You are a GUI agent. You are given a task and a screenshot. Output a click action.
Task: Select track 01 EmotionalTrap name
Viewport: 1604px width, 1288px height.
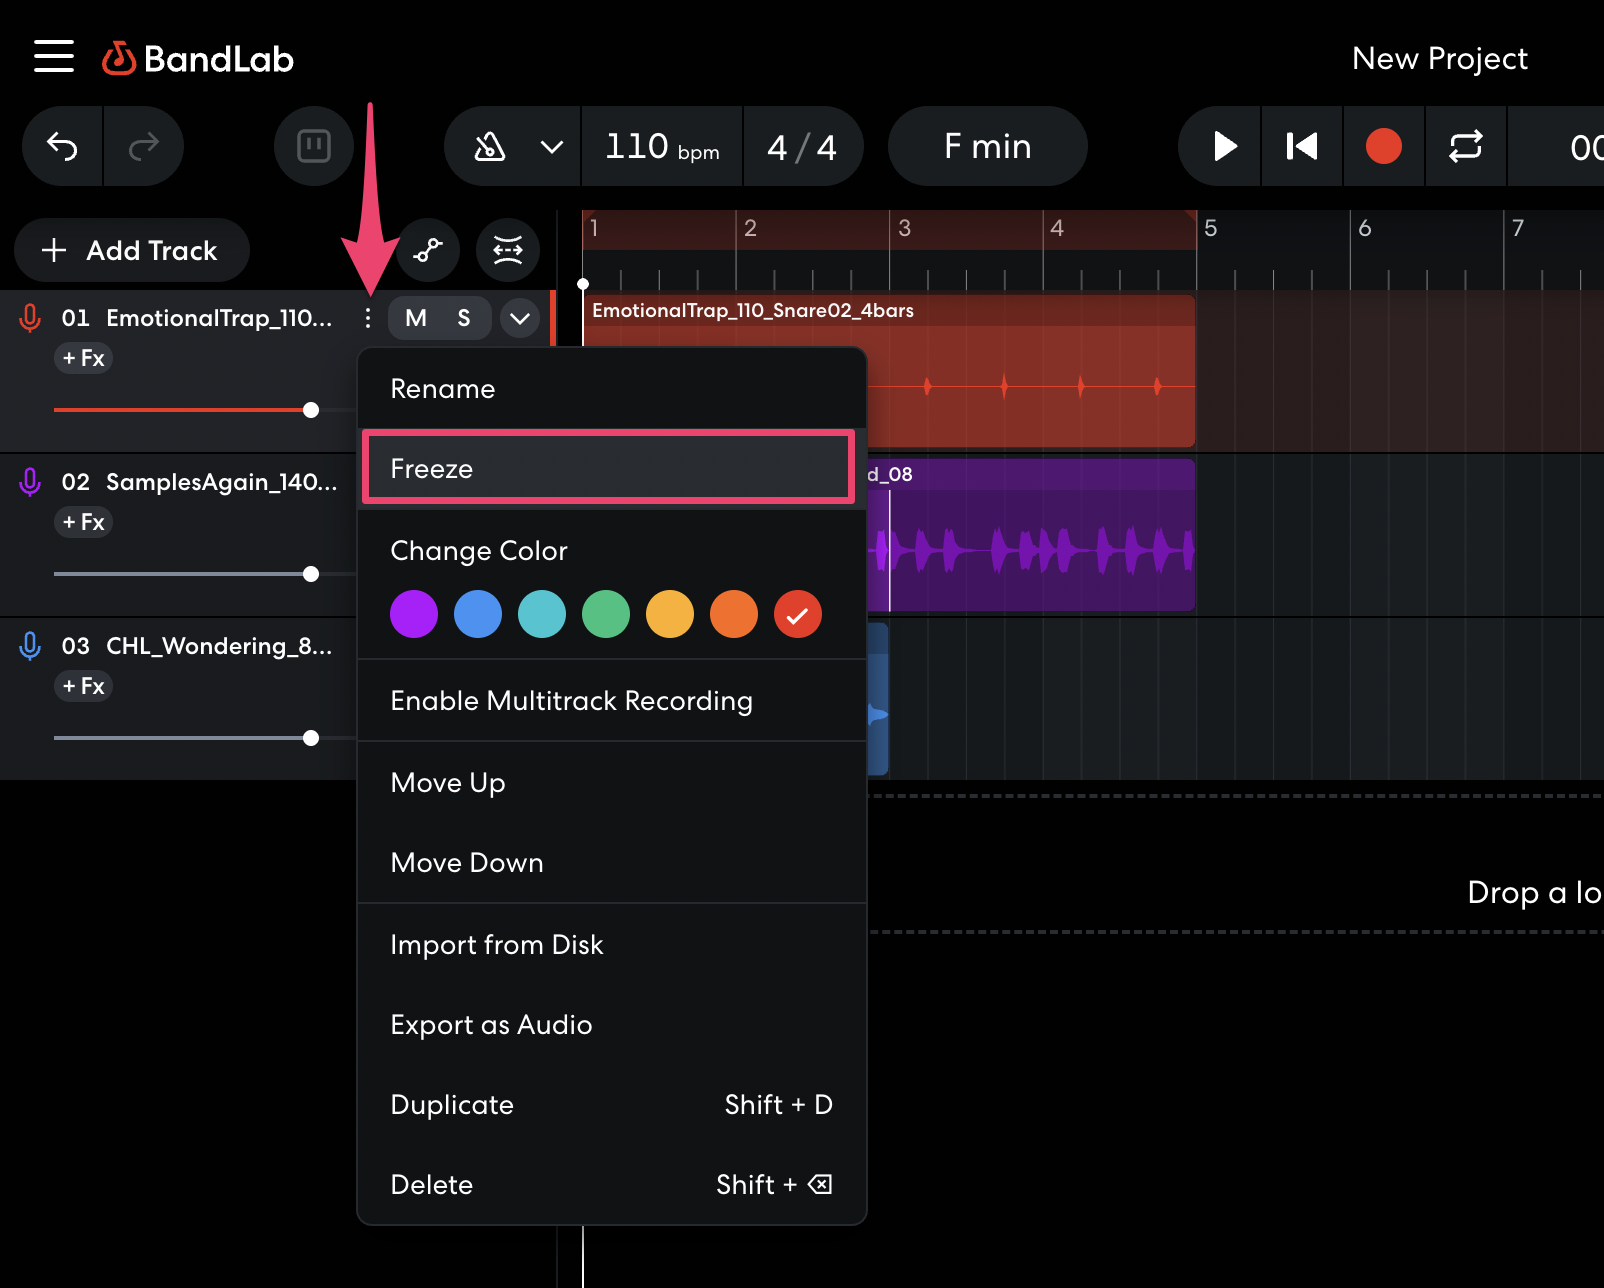click(x=219, y=318)
